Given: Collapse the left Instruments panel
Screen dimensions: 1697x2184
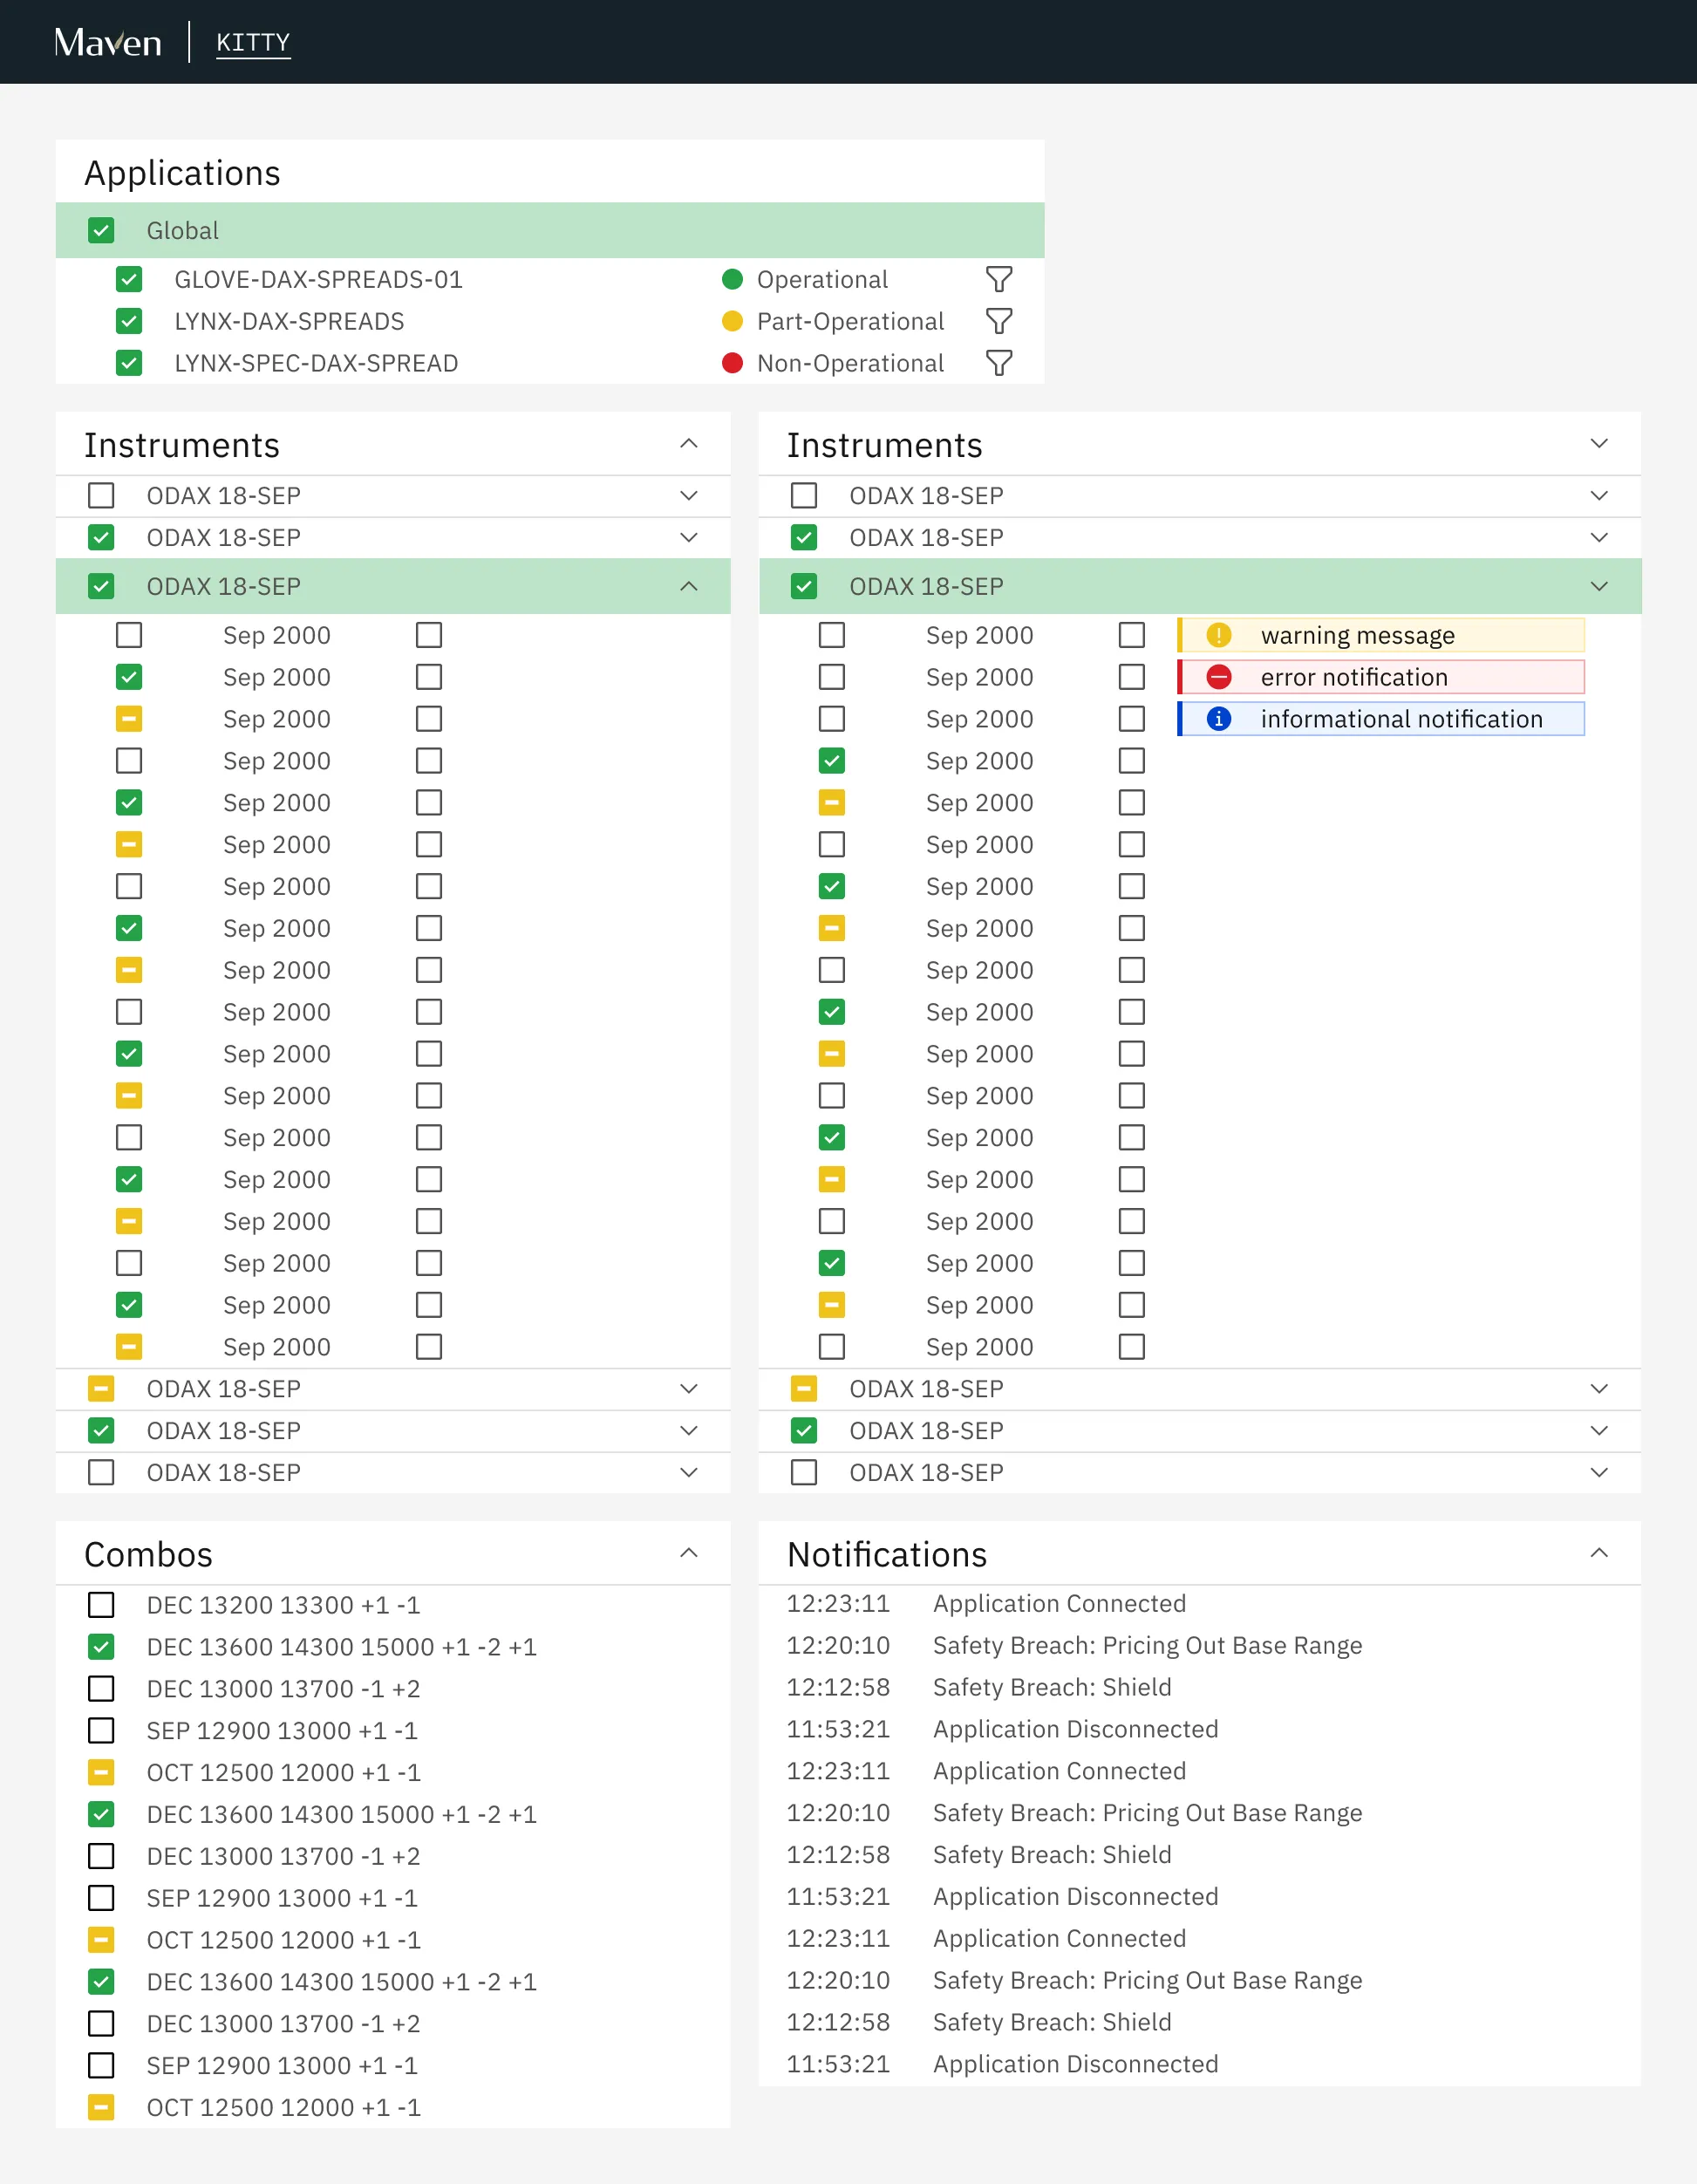Looking at the screenshot, I should [x=688, y=444].
